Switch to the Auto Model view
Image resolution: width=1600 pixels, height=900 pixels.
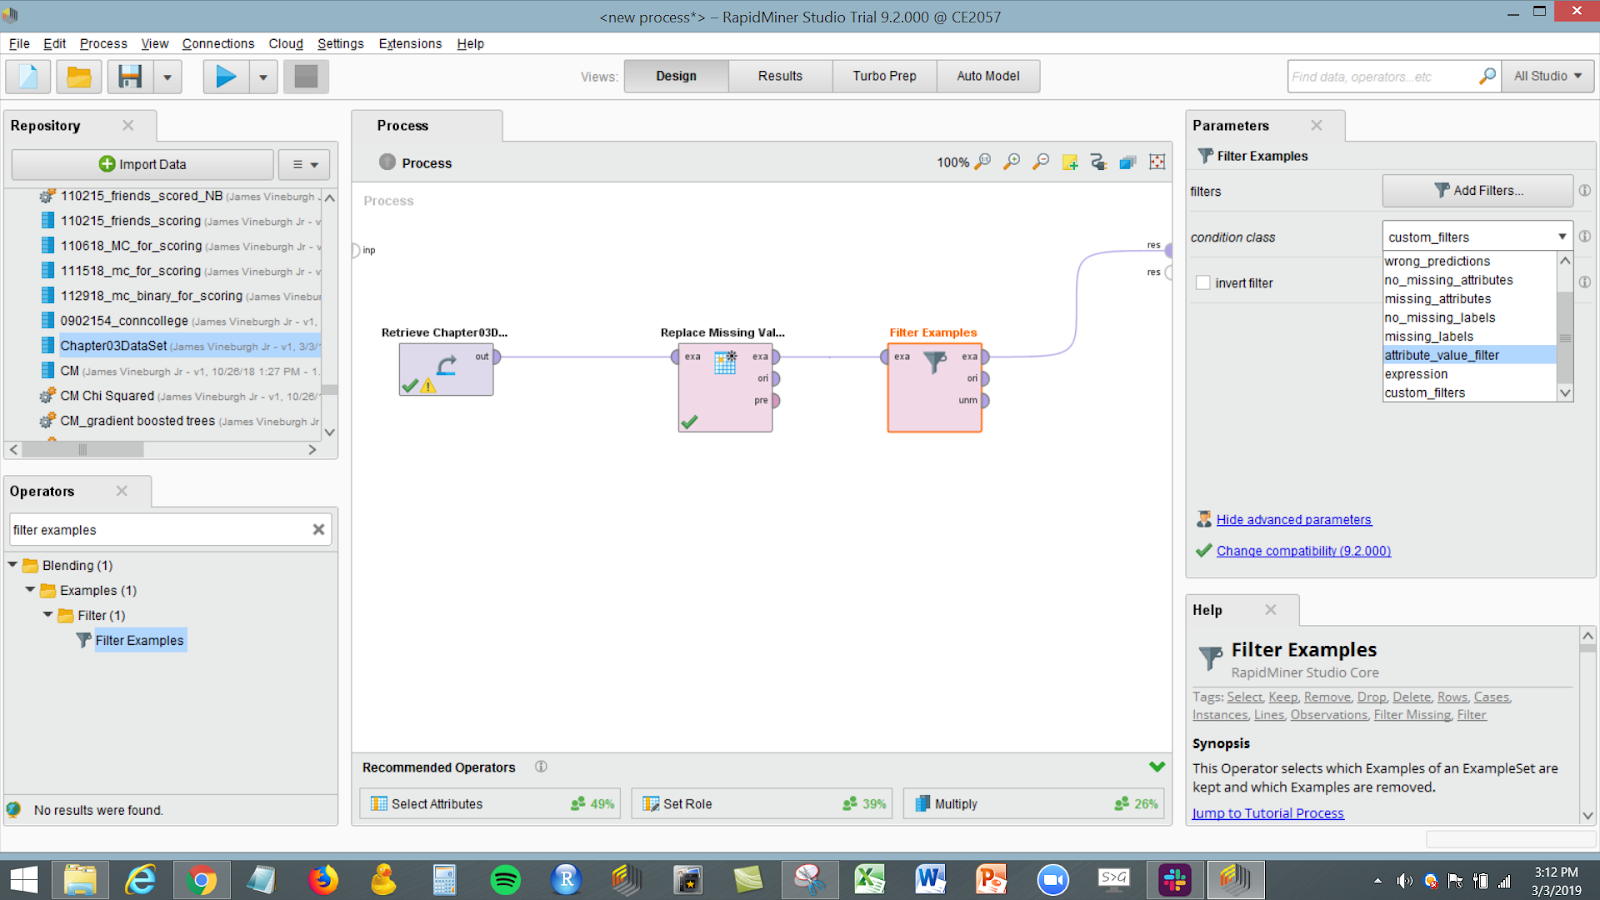[988, 76]
